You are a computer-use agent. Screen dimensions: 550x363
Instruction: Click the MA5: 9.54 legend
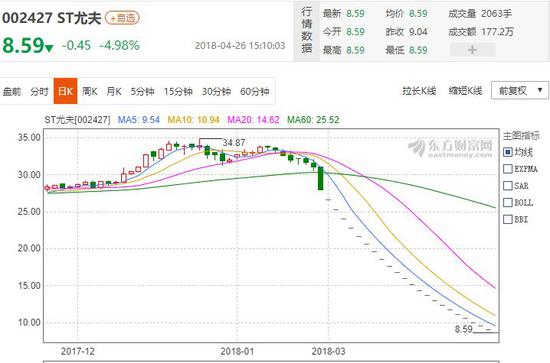(x=139, y=120)
